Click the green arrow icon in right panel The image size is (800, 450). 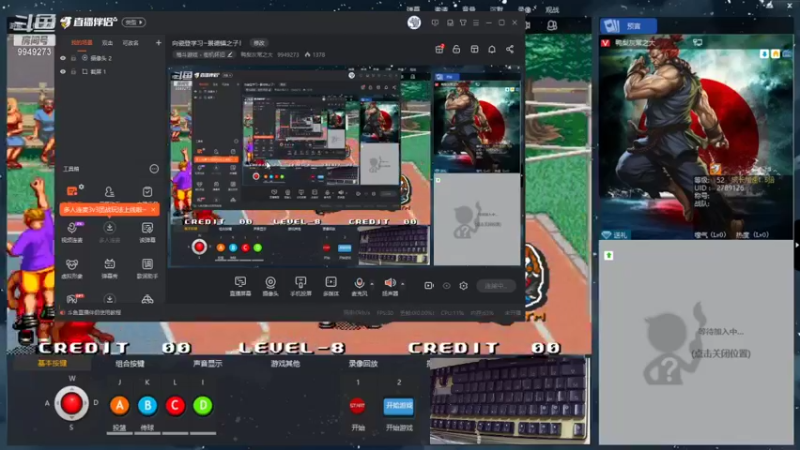[x=609, y=255]
